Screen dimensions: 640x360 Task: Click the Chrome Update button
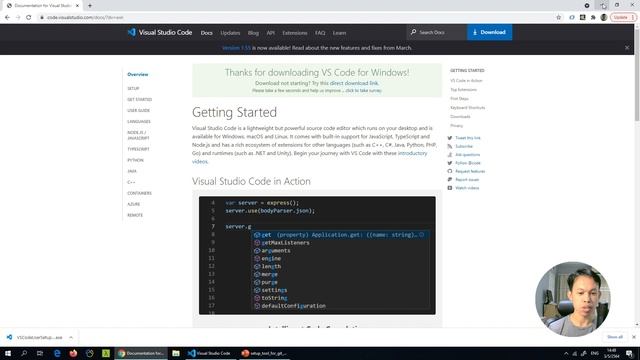pos(623,17)
